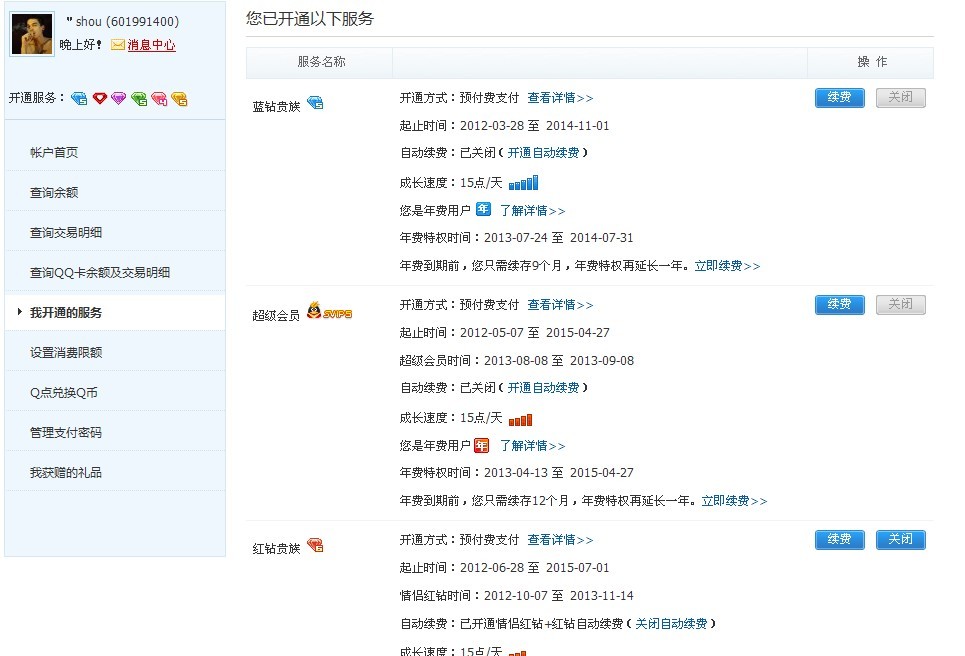Open 了解详情>> under 超级会员
The image size is (965, 656).
coord(532,446)
